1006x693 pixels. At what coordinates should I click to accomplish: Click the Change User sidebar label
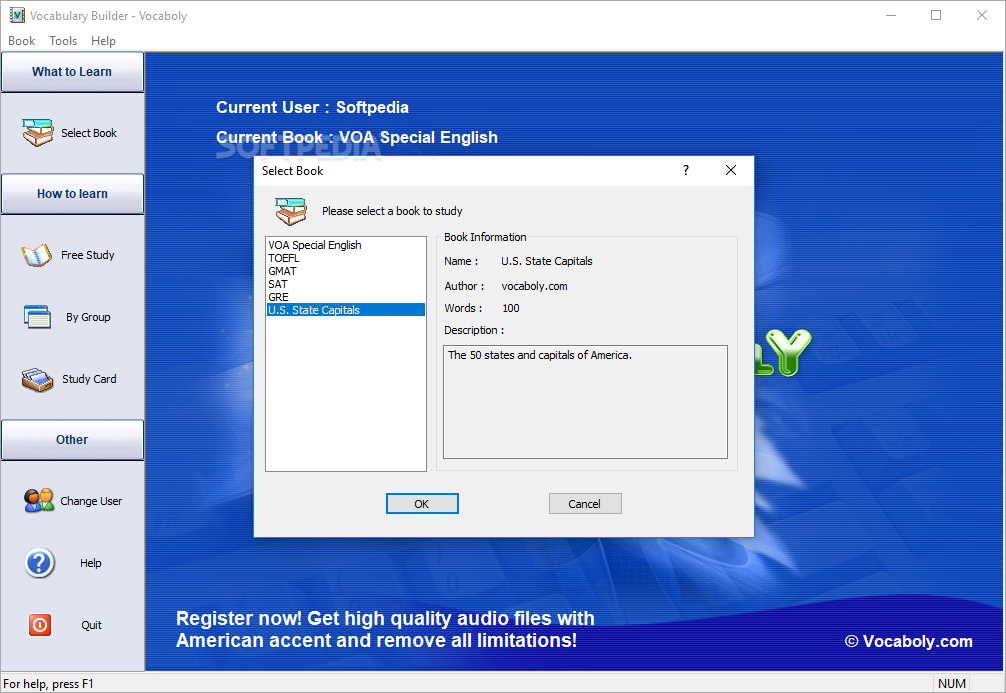[91, 501]
